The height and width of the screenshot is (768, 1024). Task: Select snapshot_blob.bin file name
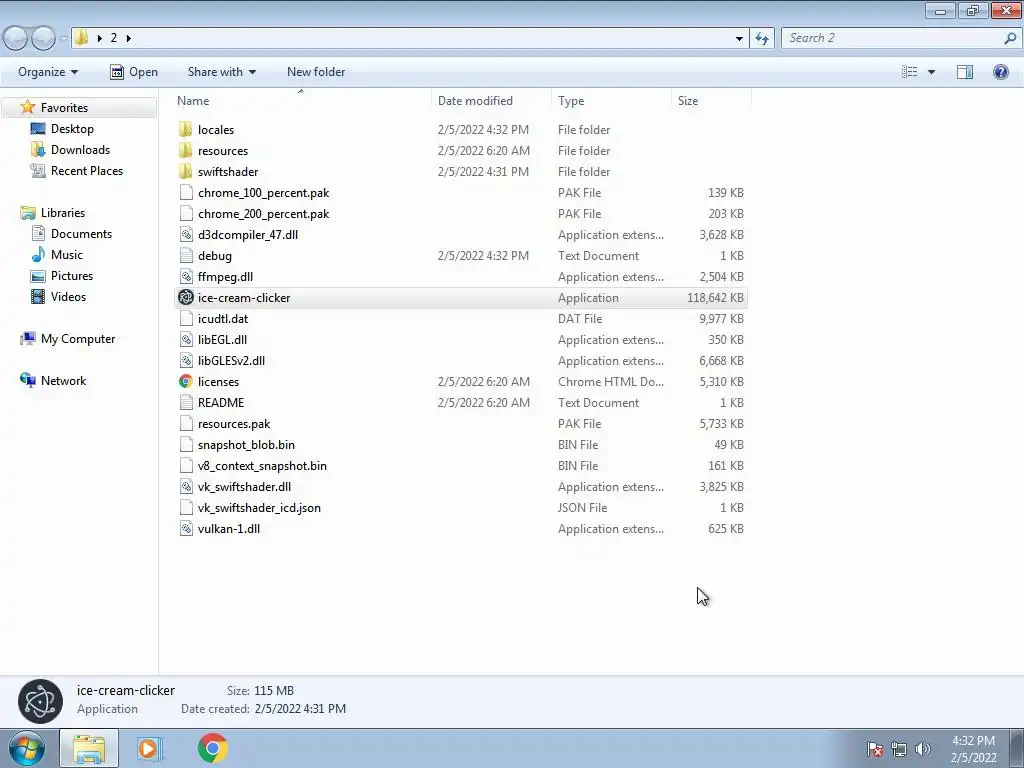pyautogui.click(x=246, y=445)
